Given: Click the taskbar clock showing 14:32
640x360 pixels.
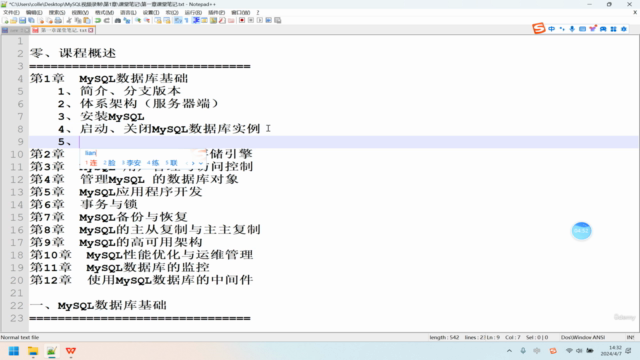Looking at the screenshot, I should coord(611,351).
